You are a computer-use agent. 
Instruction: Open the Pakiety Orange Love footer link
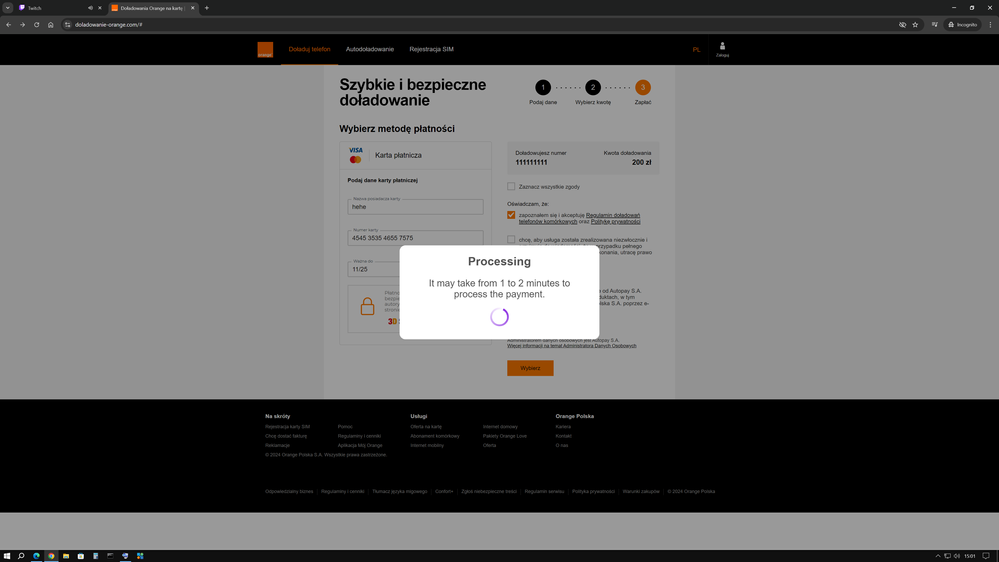(x=505, y=436)
